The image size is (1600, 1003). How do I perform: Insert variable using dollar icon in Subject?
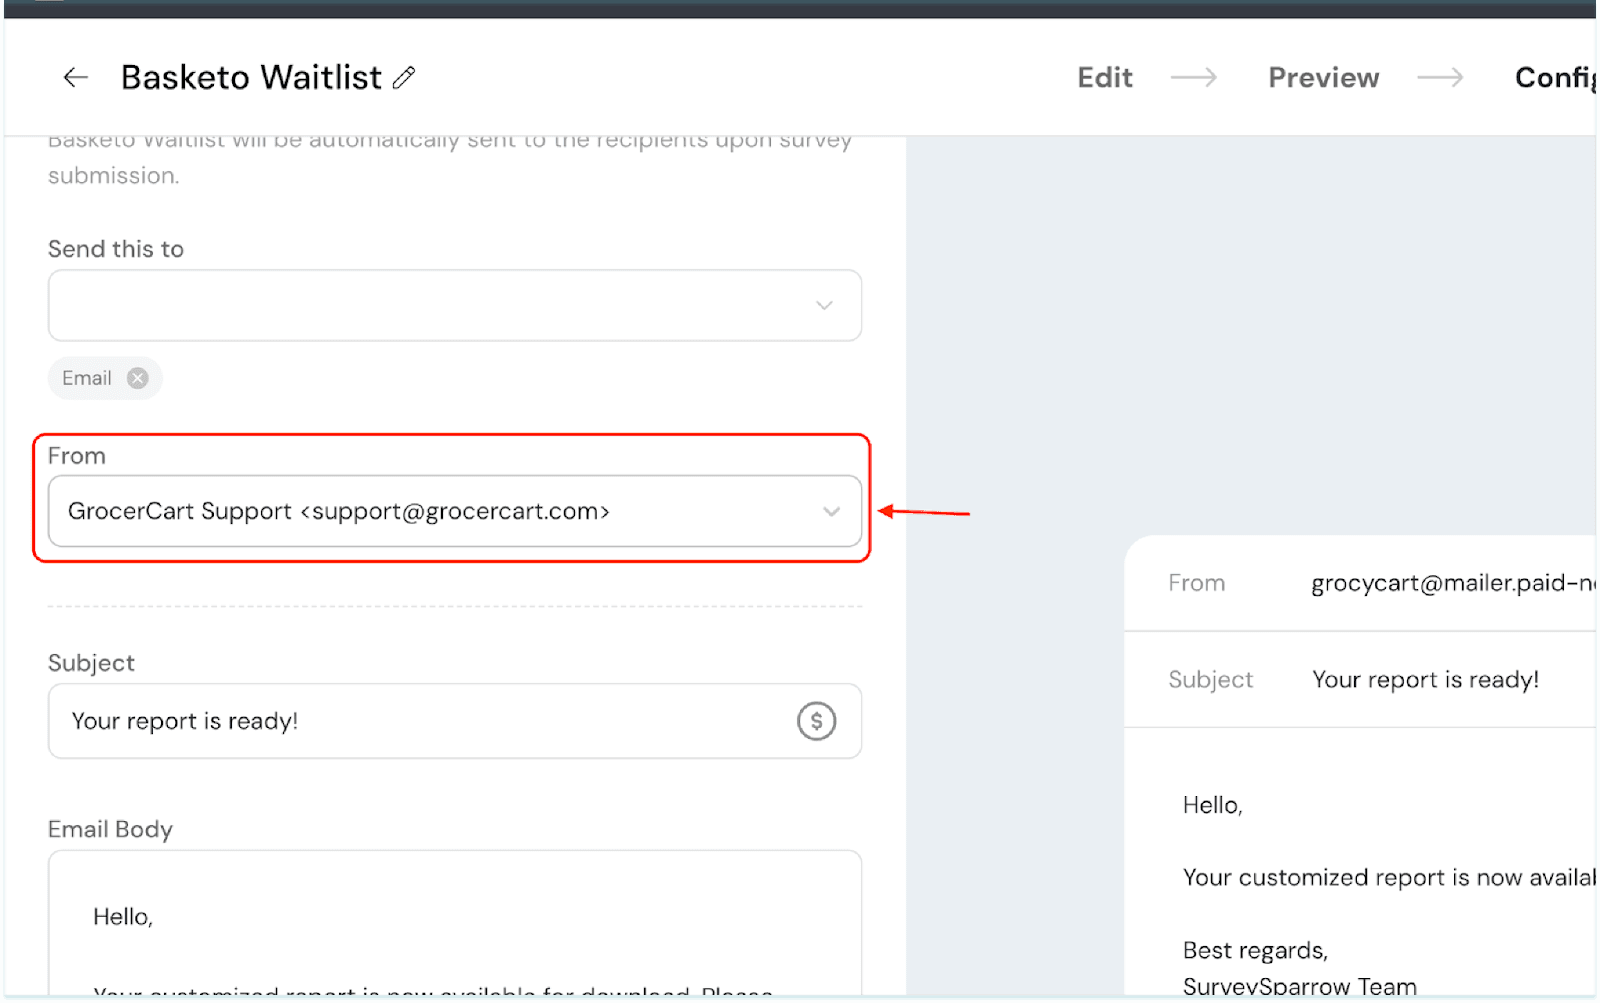[816, 721]
